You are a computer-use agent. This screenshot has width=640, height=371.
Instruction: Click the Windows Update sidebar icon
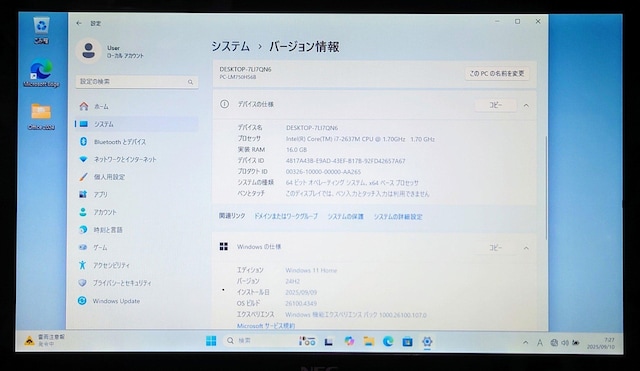[82, 300]
